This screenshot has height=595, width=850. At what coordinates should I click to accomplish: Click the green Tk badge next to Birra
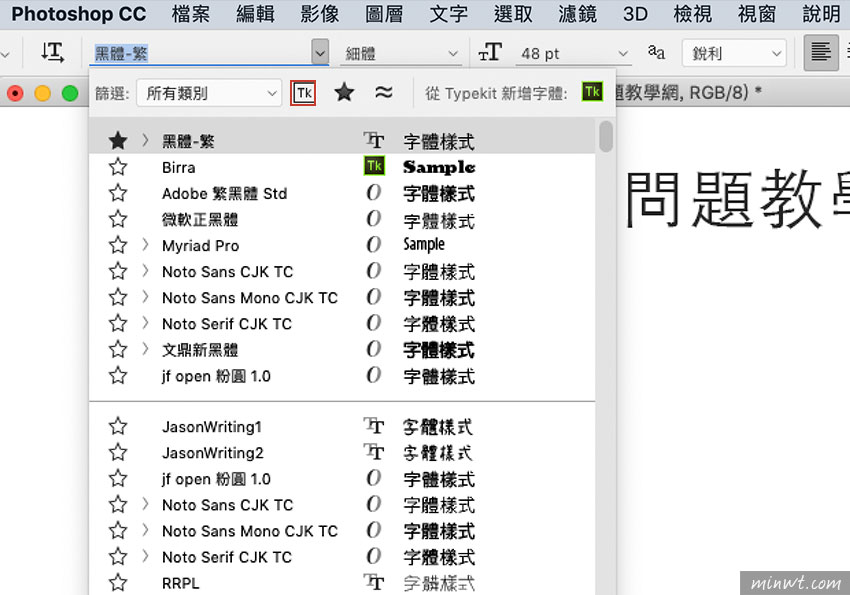click(374, 167)
